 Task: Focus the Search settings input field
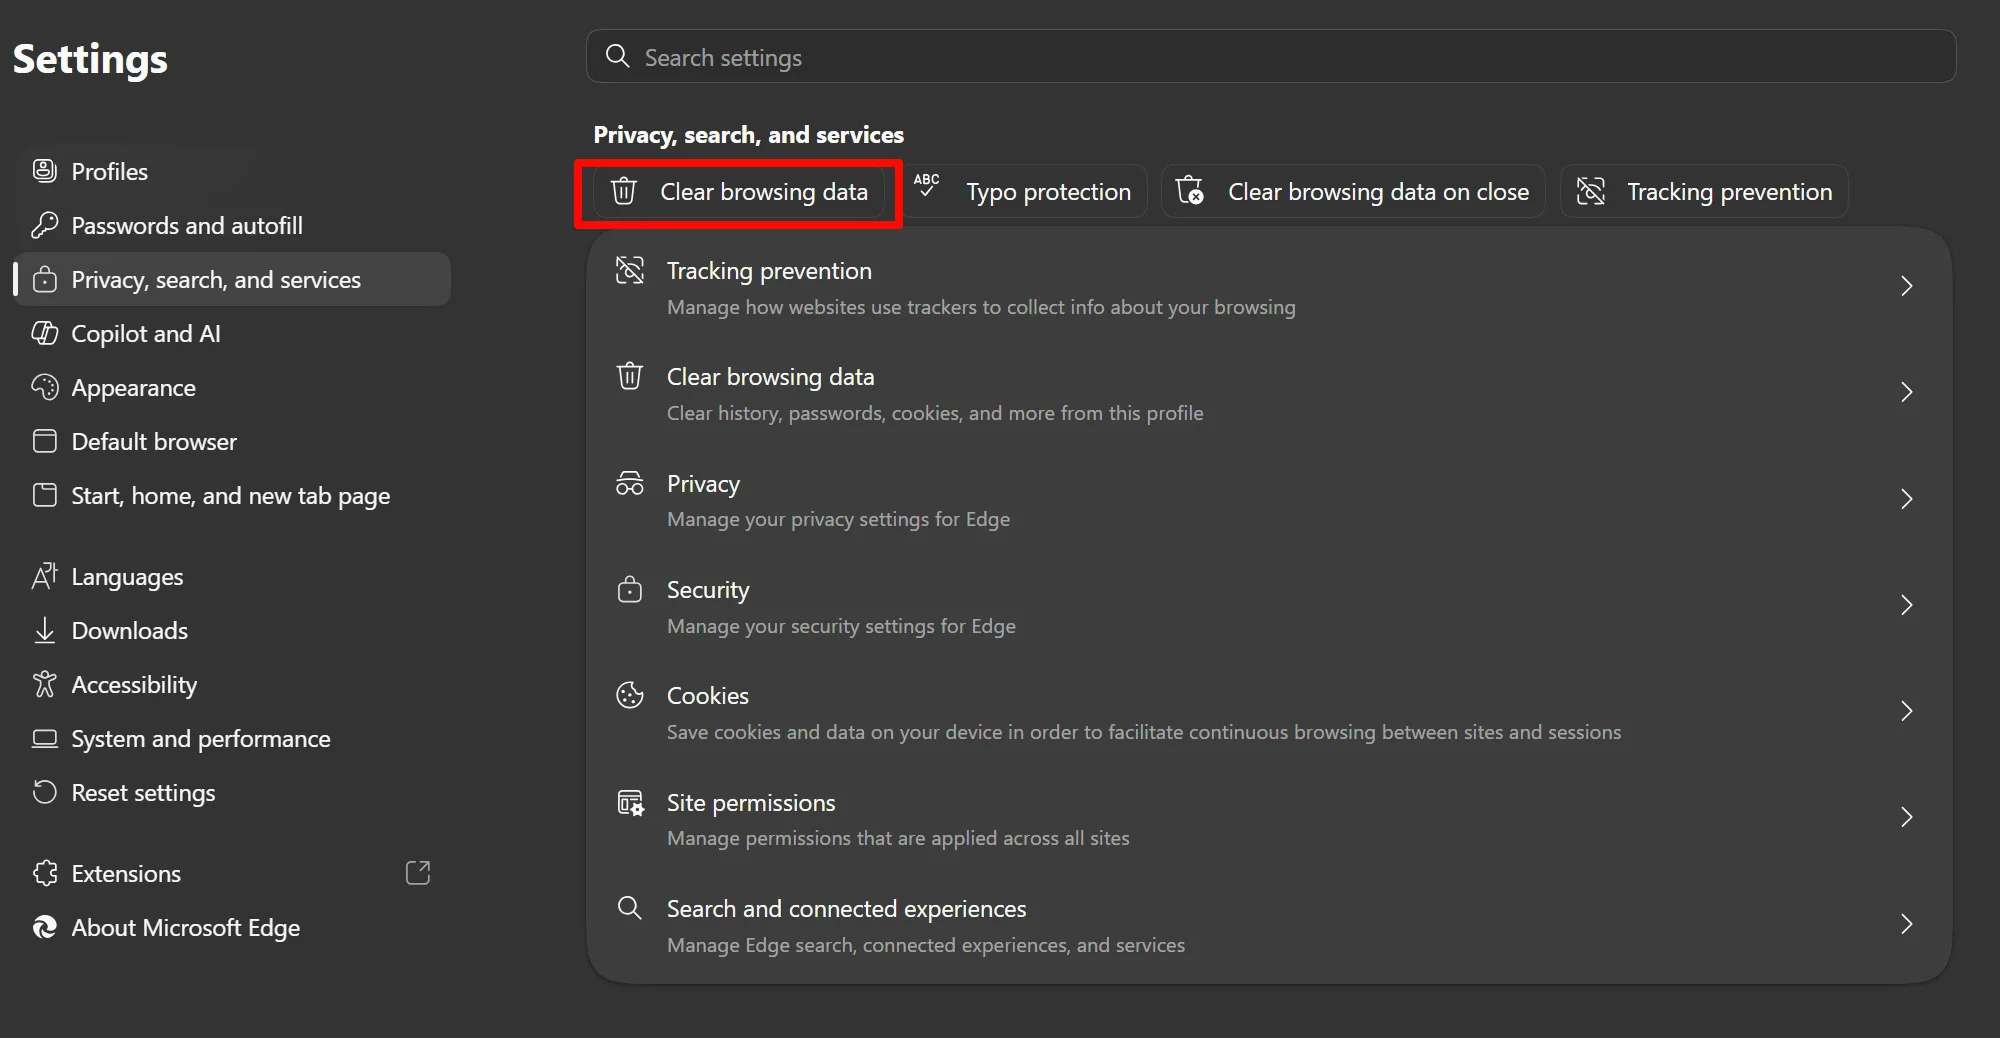[x=1271, y=56]
